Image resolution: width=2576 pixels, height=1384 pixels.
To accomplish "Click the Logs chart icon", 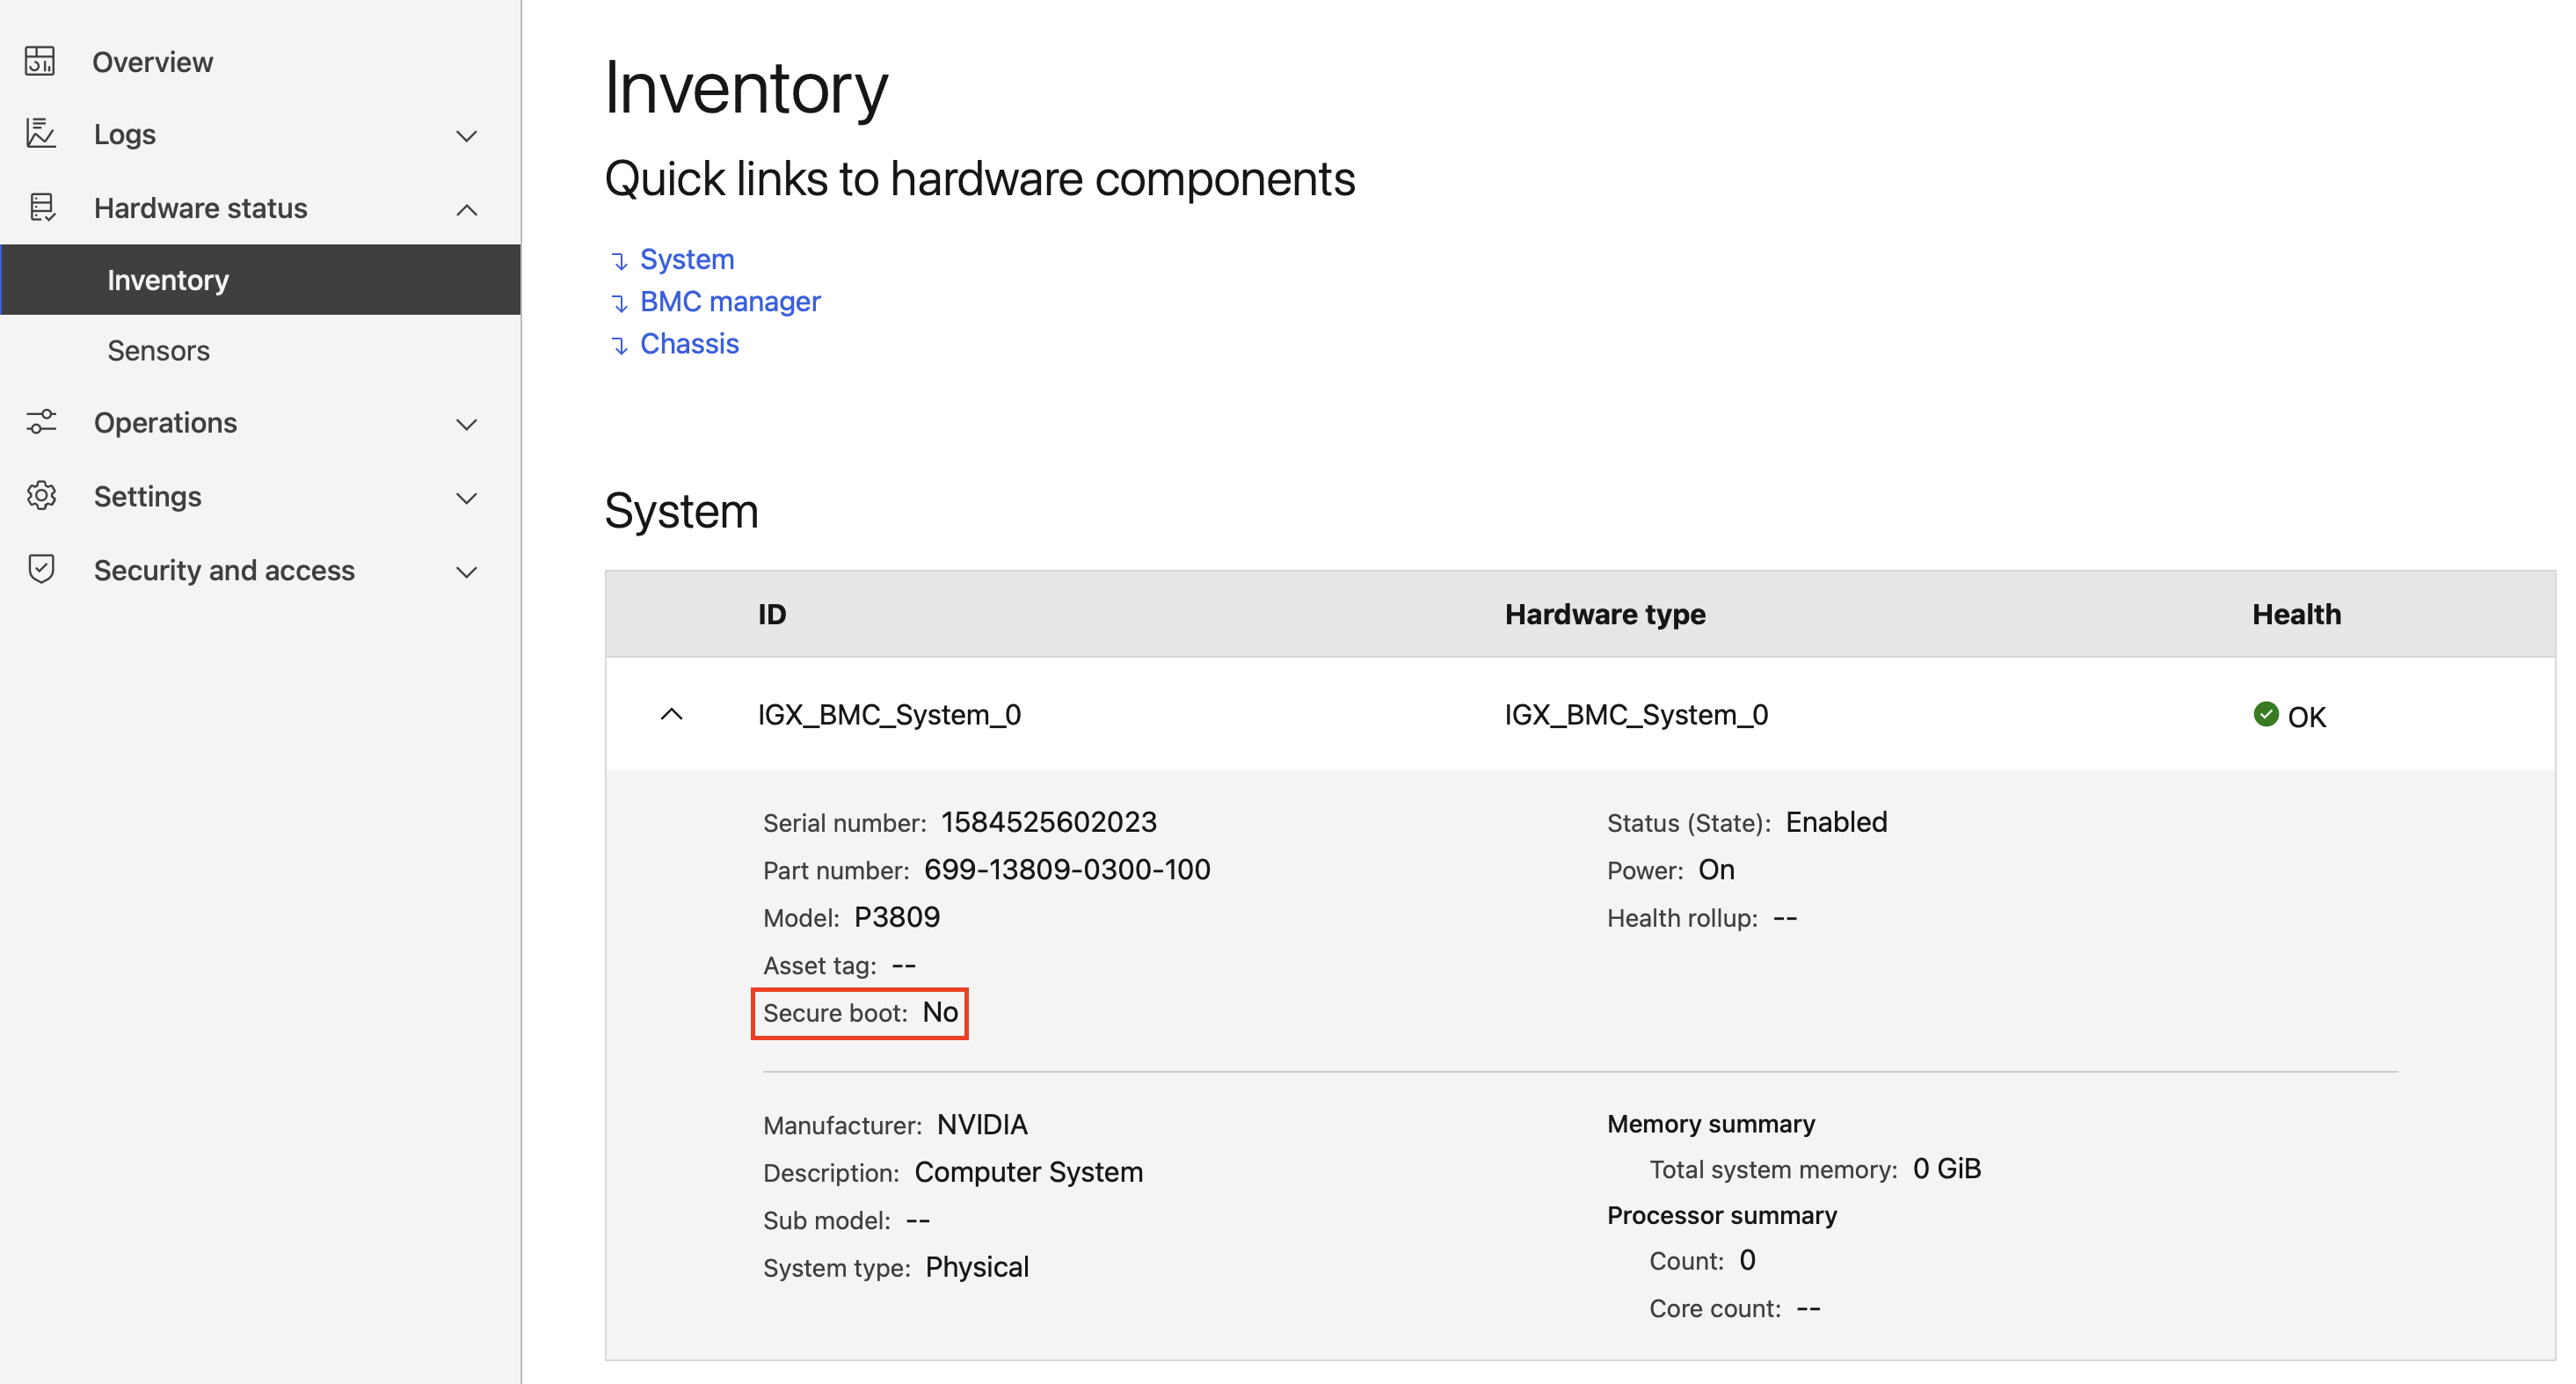I will [x=40, y=133].
